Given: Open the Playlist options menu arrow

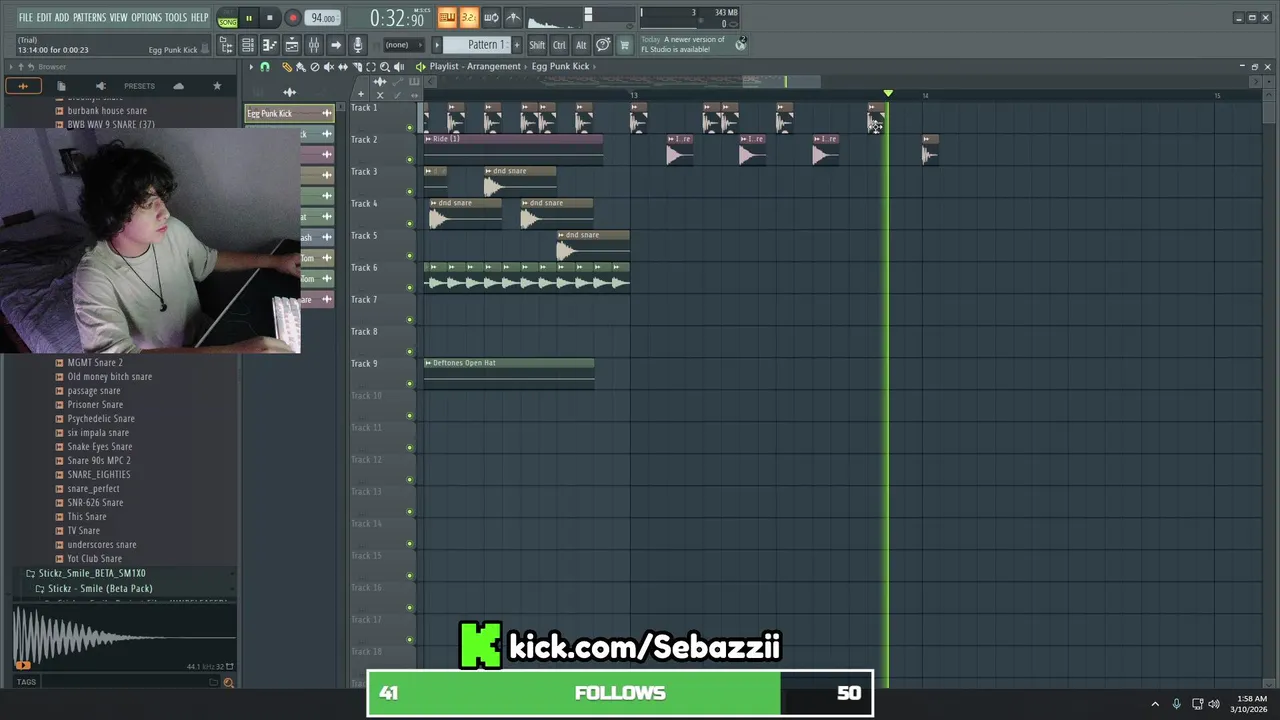Looking at the screenshot, I should [x=251, y=67].
